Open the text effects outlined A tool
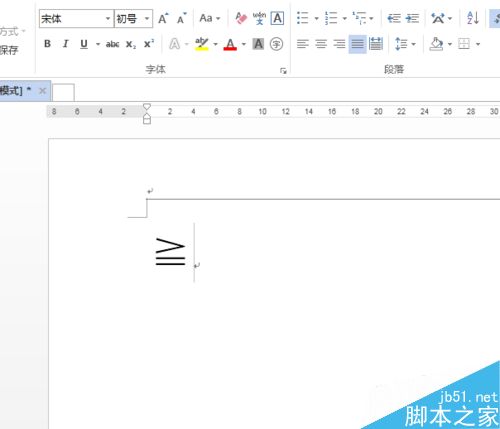Viewport: 500px width, 429px height. tap(175, 44)
